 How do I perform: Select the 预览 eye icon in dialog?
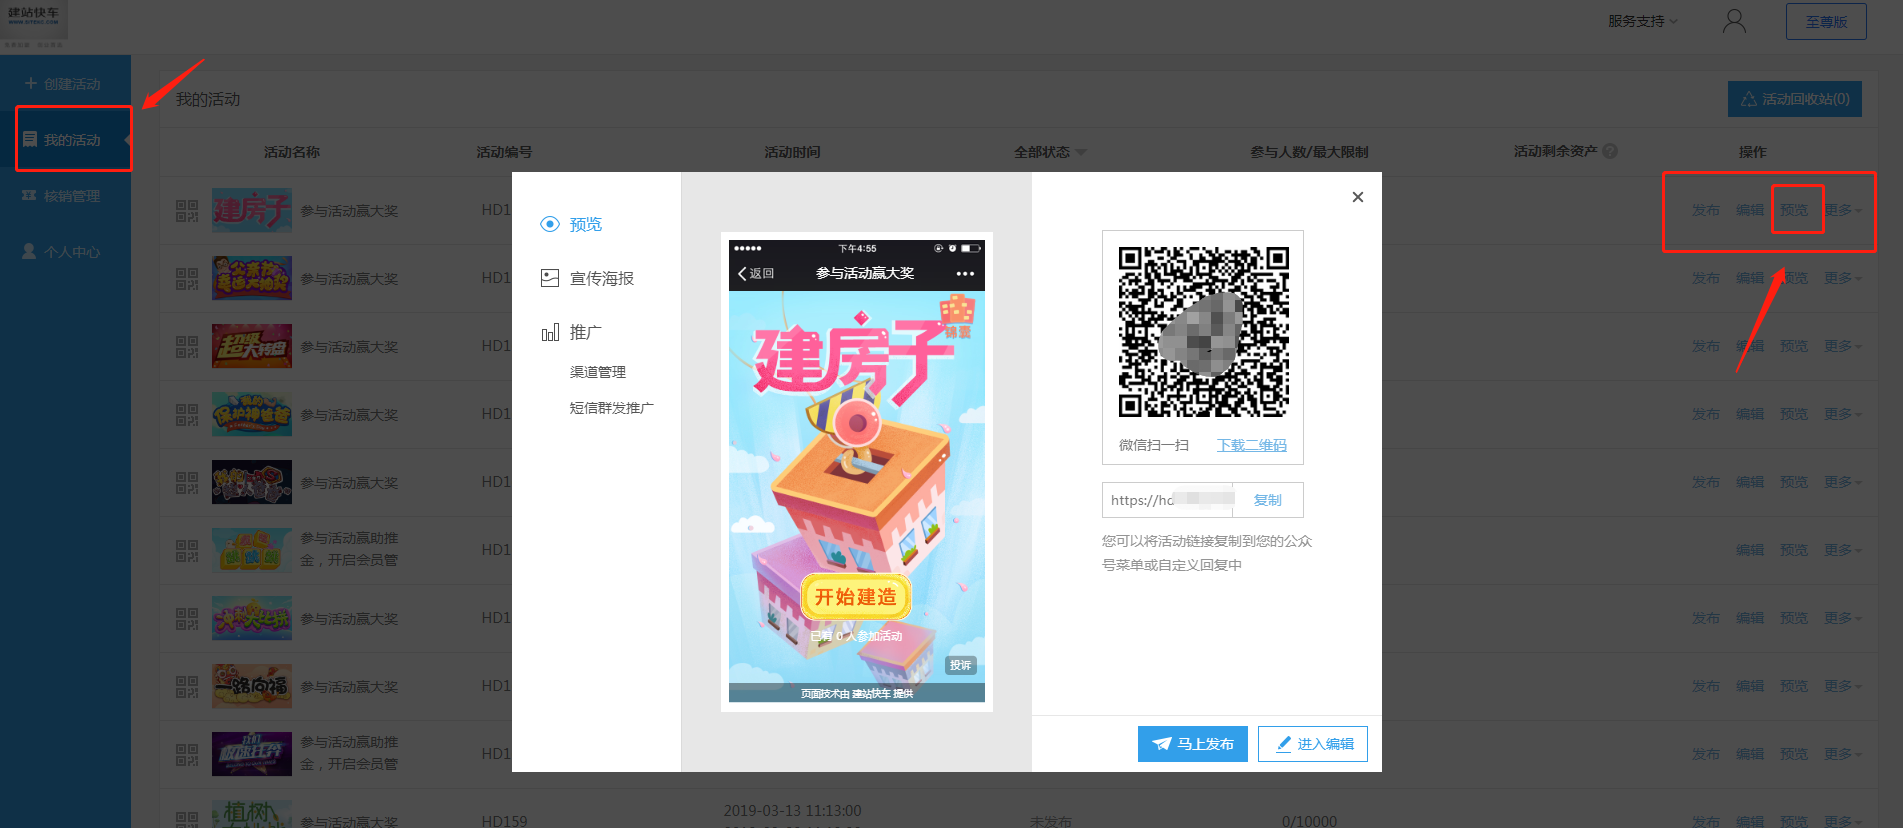pos(550,224)
